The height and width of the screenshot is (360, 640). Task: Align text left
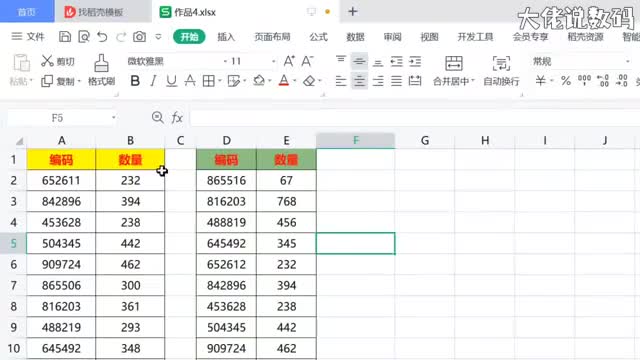point(341,81)
